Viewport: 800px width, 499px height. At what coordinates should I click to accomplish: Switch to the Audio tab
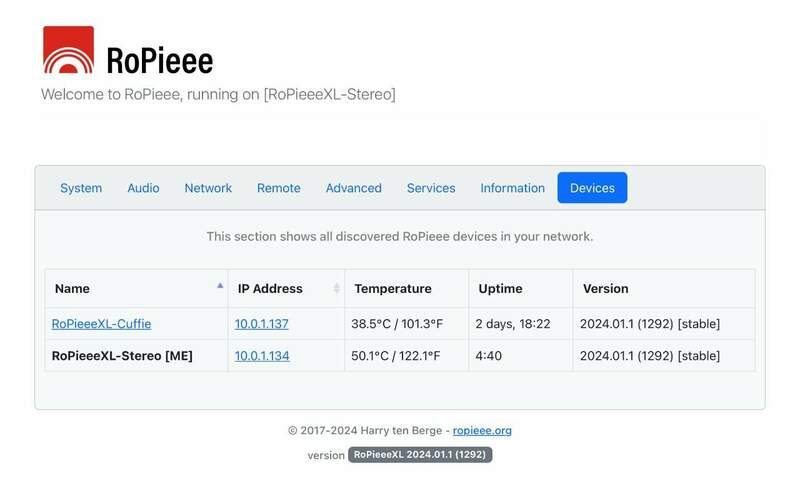click(x=143, y=188)
